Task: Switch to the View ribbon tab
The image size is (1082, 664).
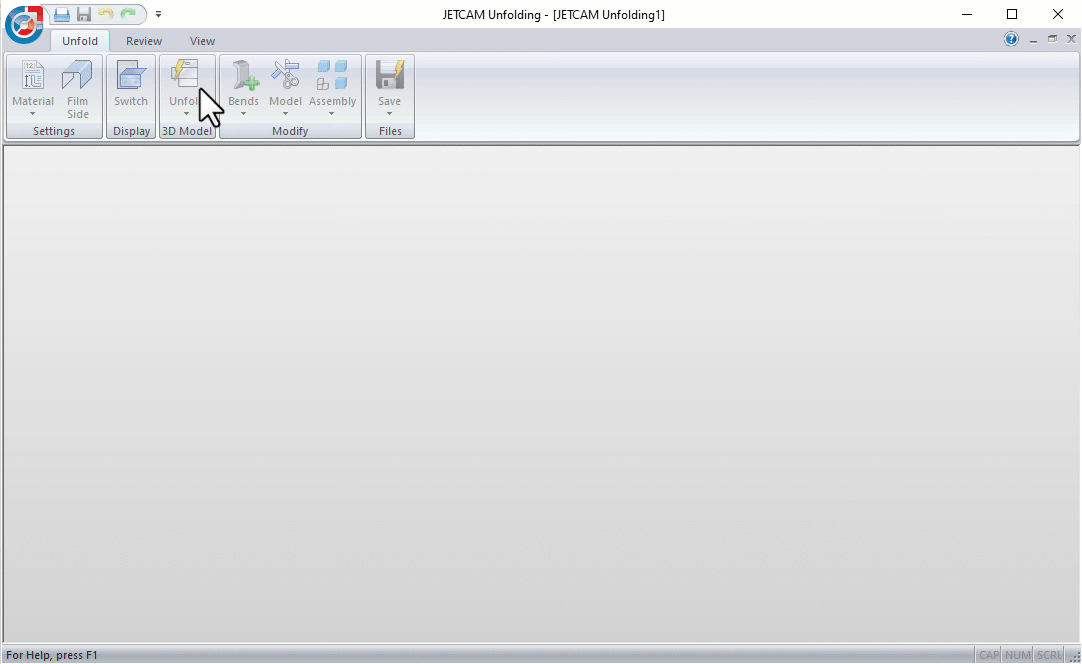Action: coord(202,41)
